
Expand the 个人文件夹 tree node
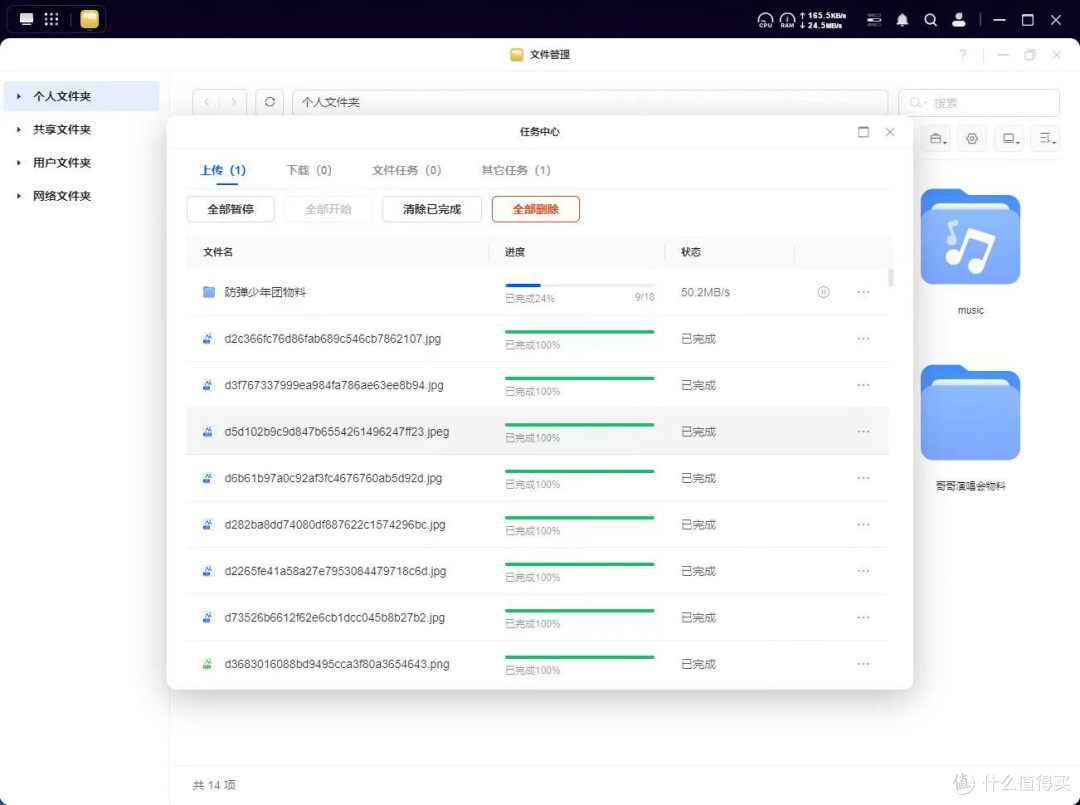pos(19,96)
